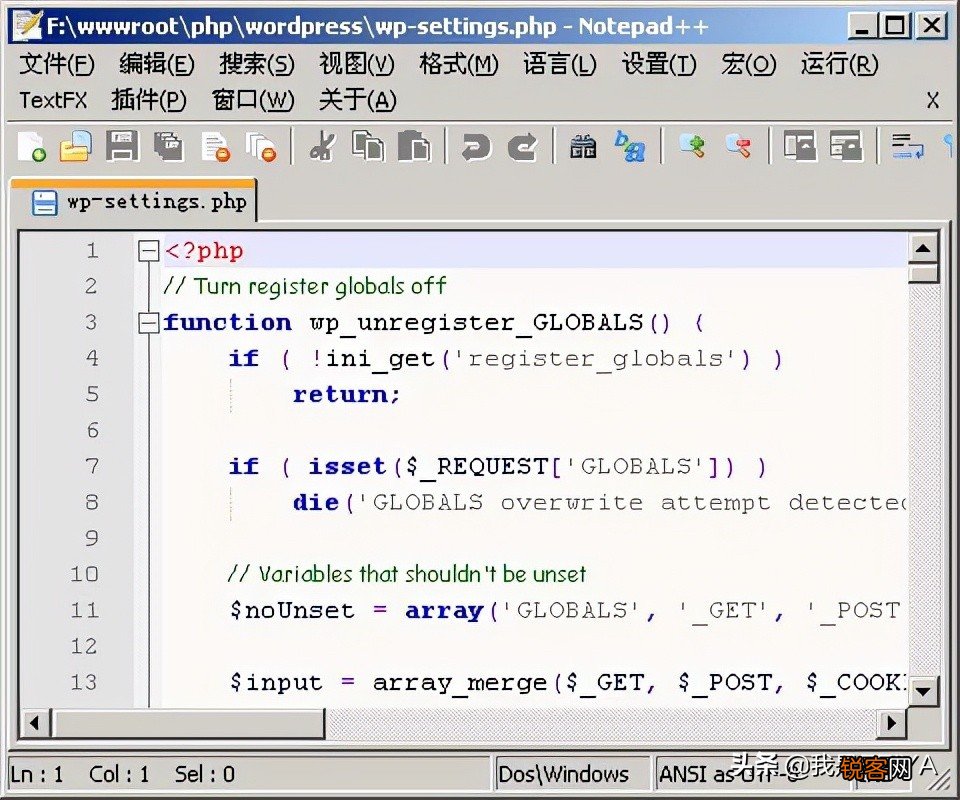Open the 搜索(S) menu
The height and width of the screenshot is (800, 960).
coord(257,64)
